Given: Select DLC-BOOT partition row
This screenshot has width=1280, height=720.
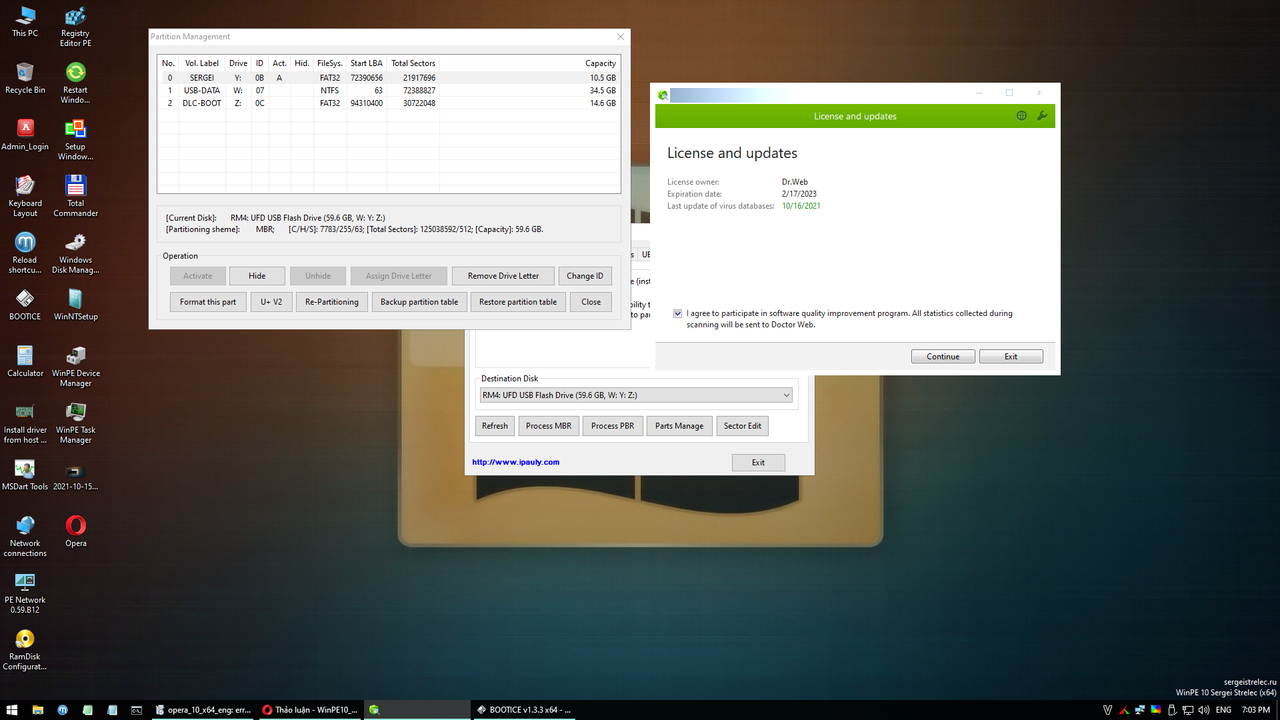Looking at the screenshot, I should [x=389, y=103].
